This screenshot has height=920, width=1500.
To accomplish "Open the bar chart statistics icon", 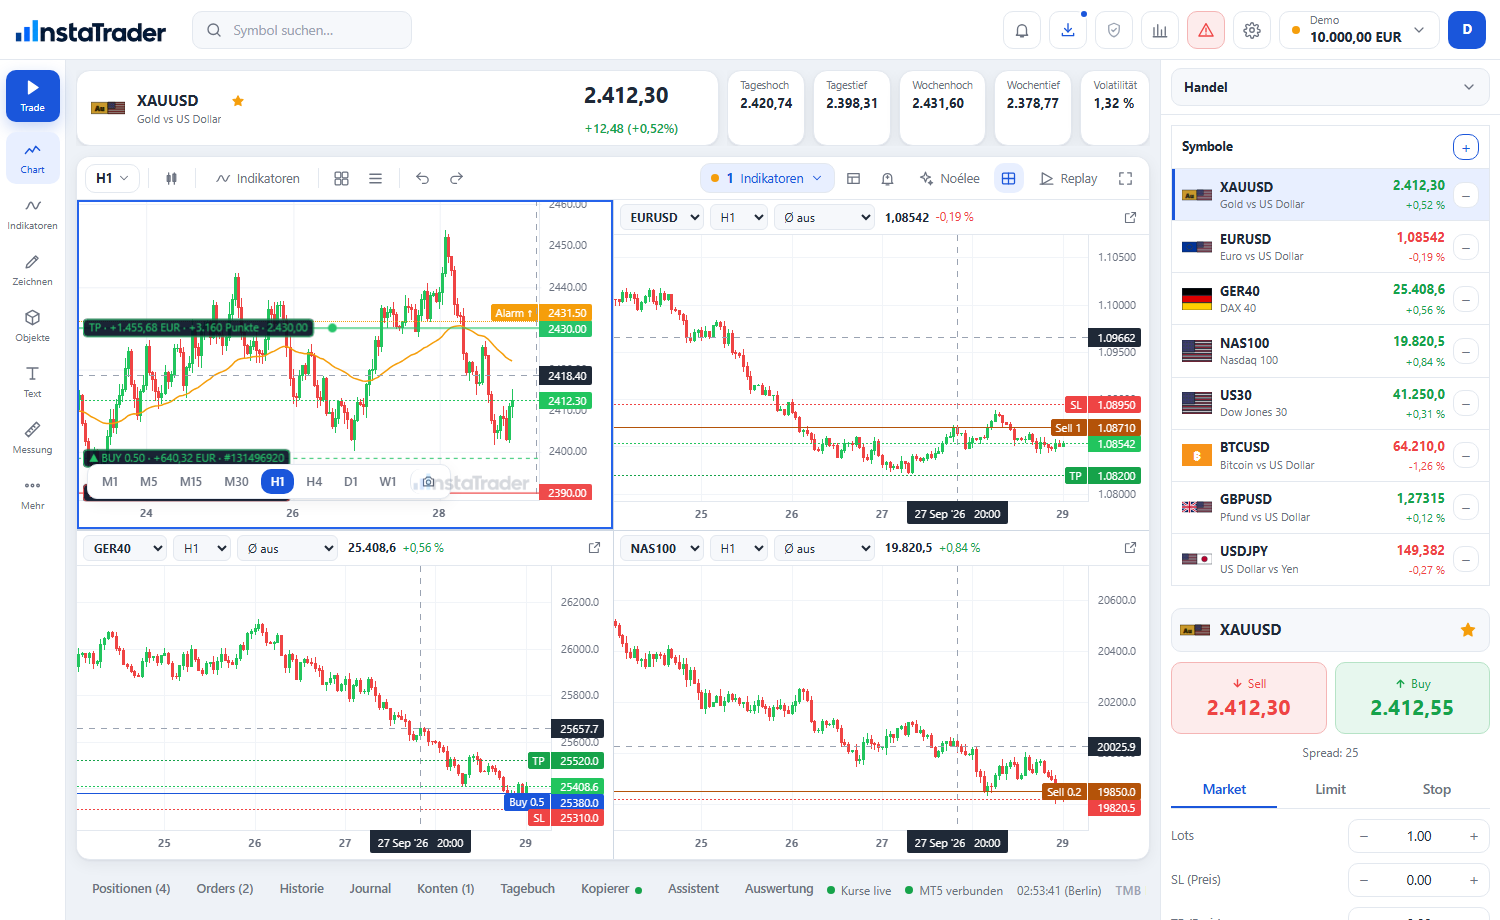I will (x=1160, y=30).
